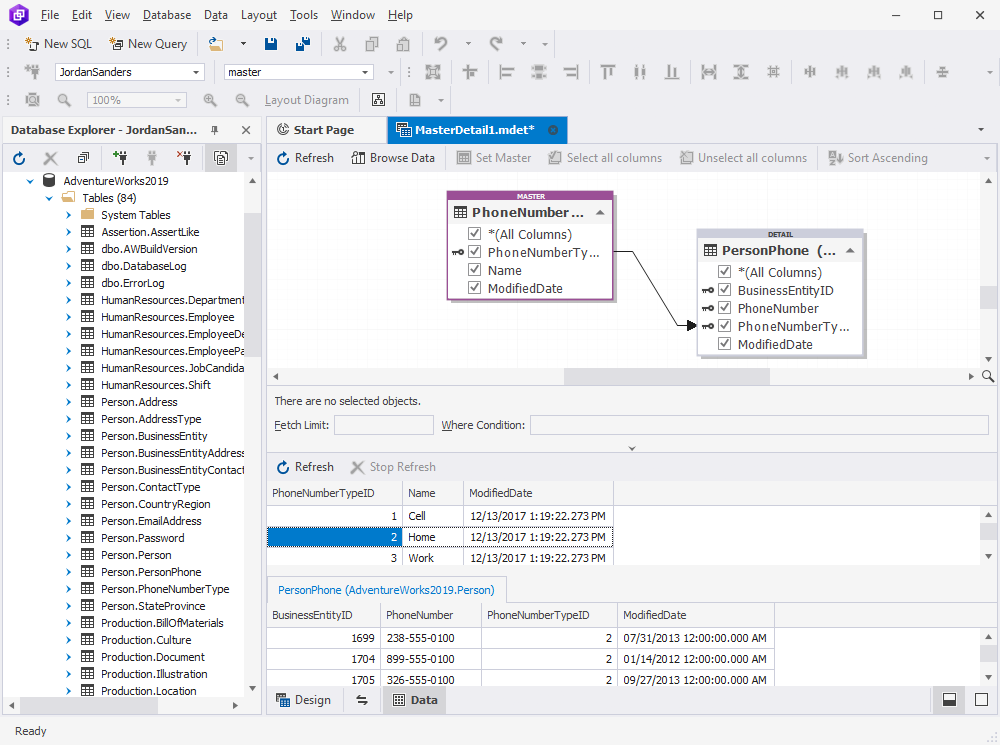Collapse the Tables (84) folder
The width and height of the screenshot is (1000, 745).
click(x=49, y=198)
